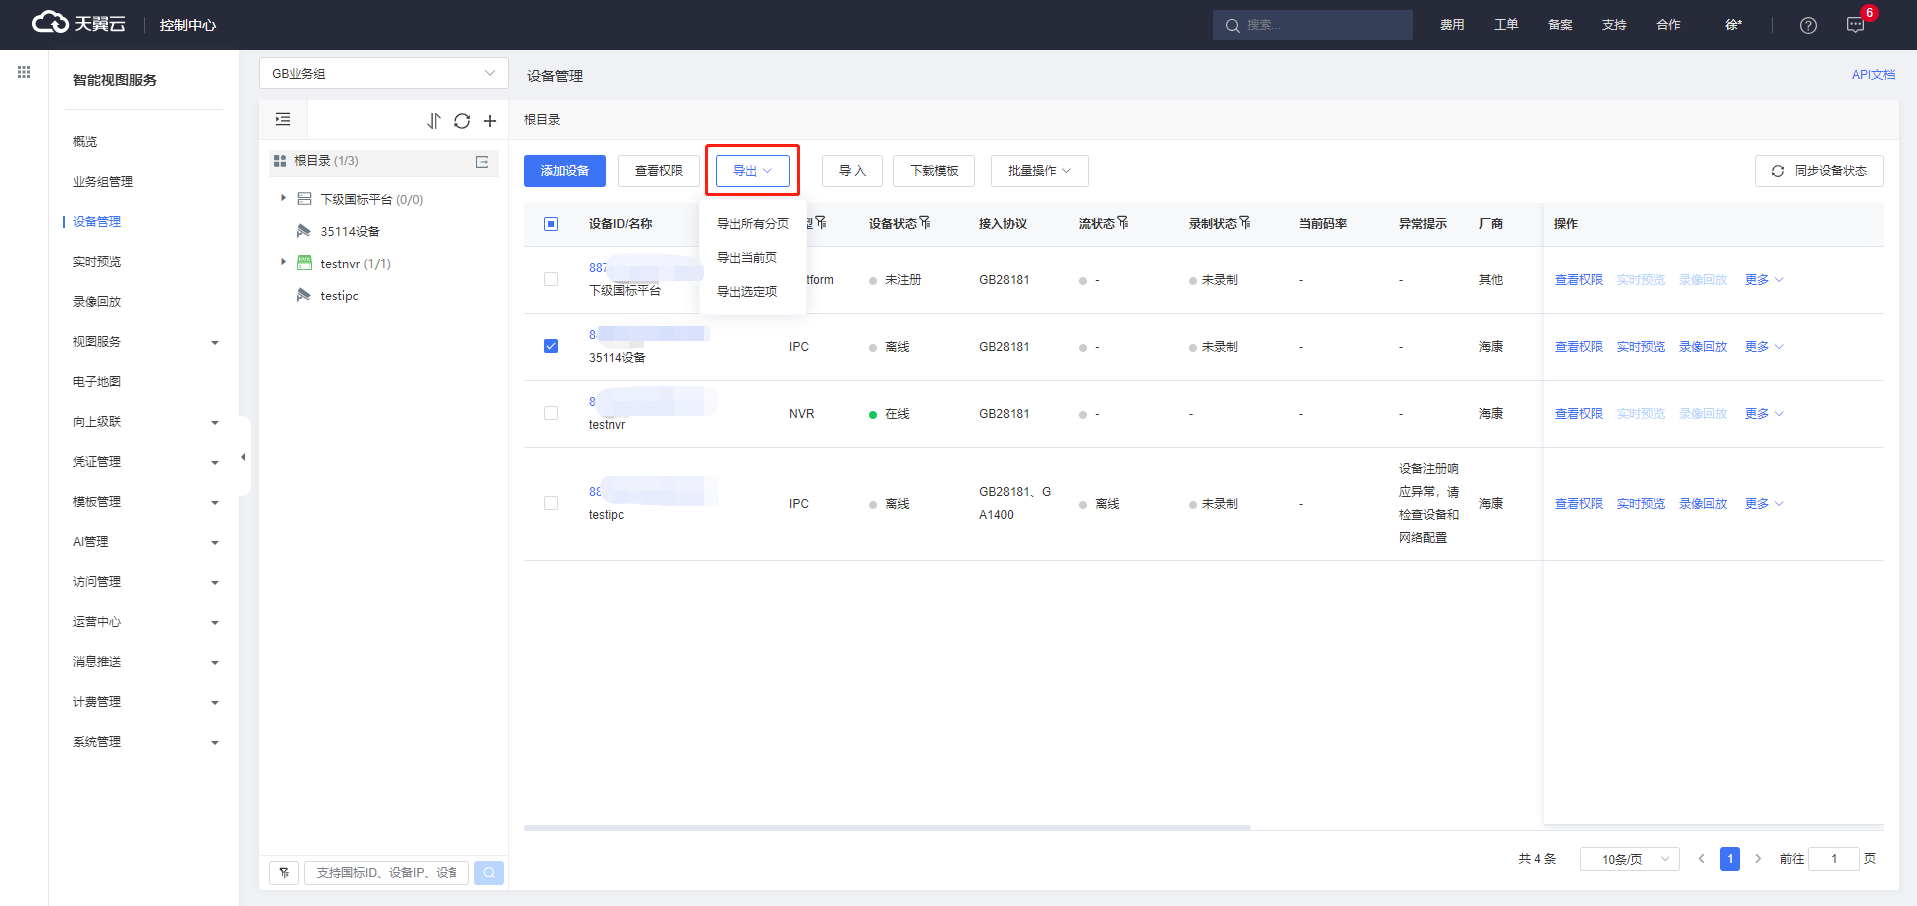Click the 添加设备 button
This screenshot has width=1917, height=906.
(x=565, y=171)
